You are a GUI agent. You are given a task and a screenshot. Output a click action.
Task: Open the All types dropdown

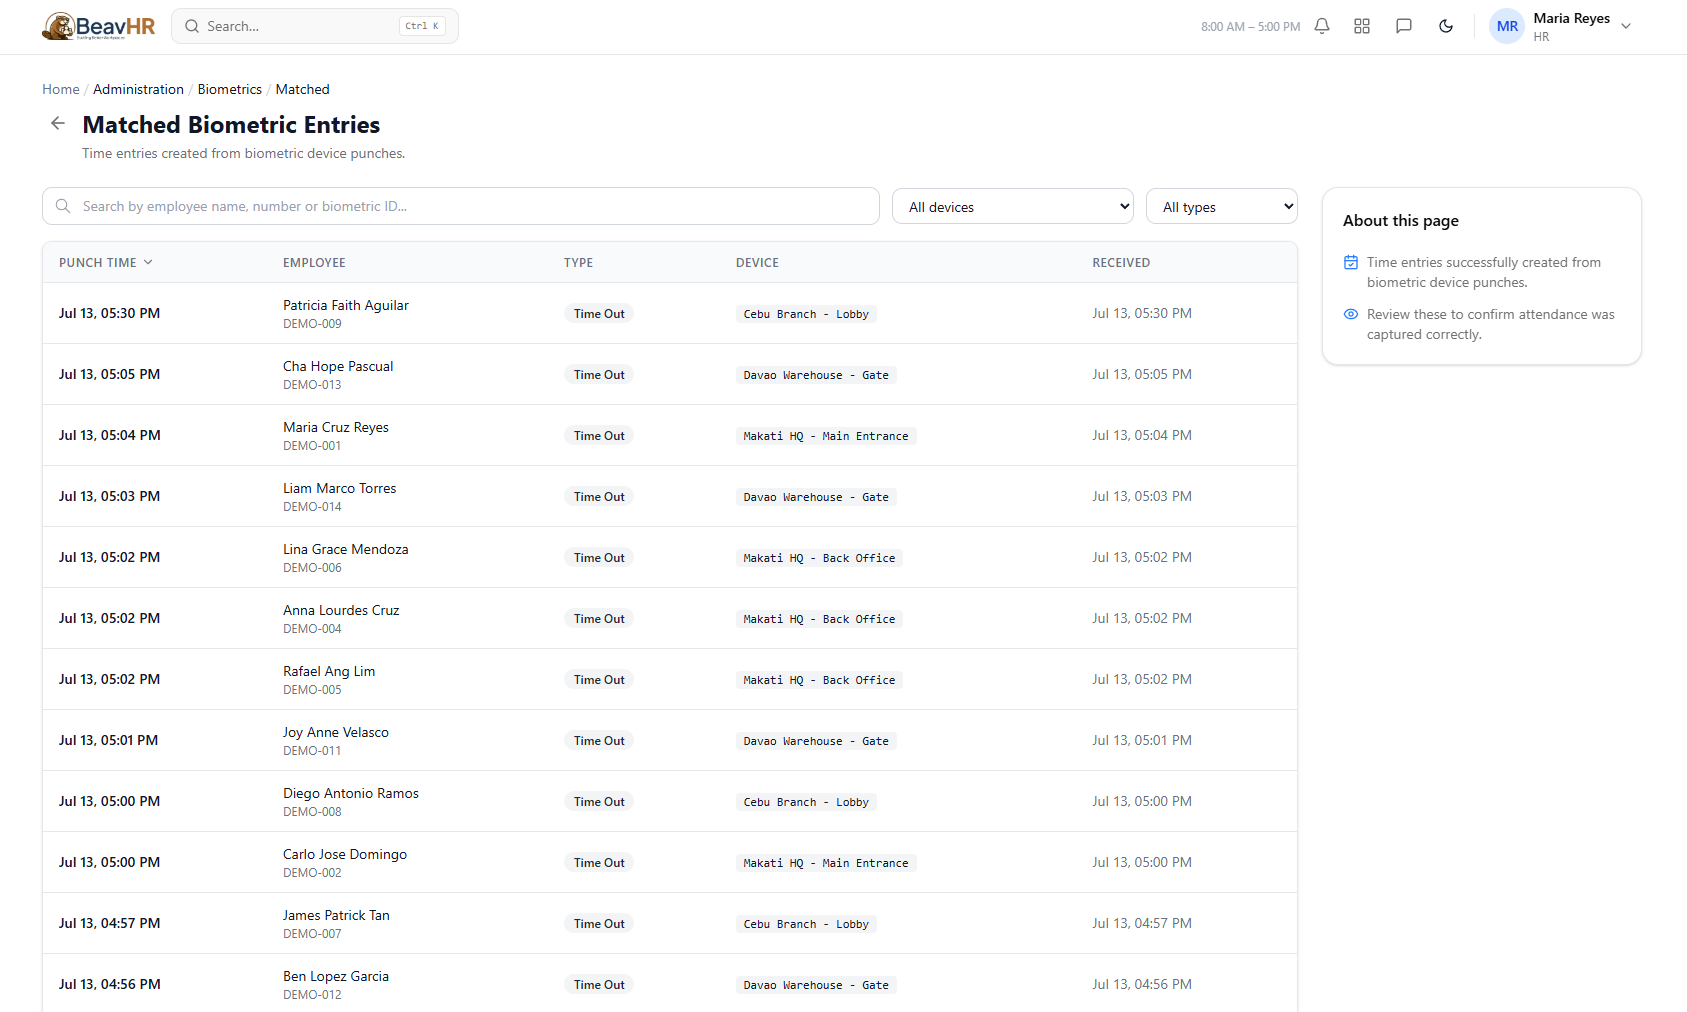point(1222,207)
